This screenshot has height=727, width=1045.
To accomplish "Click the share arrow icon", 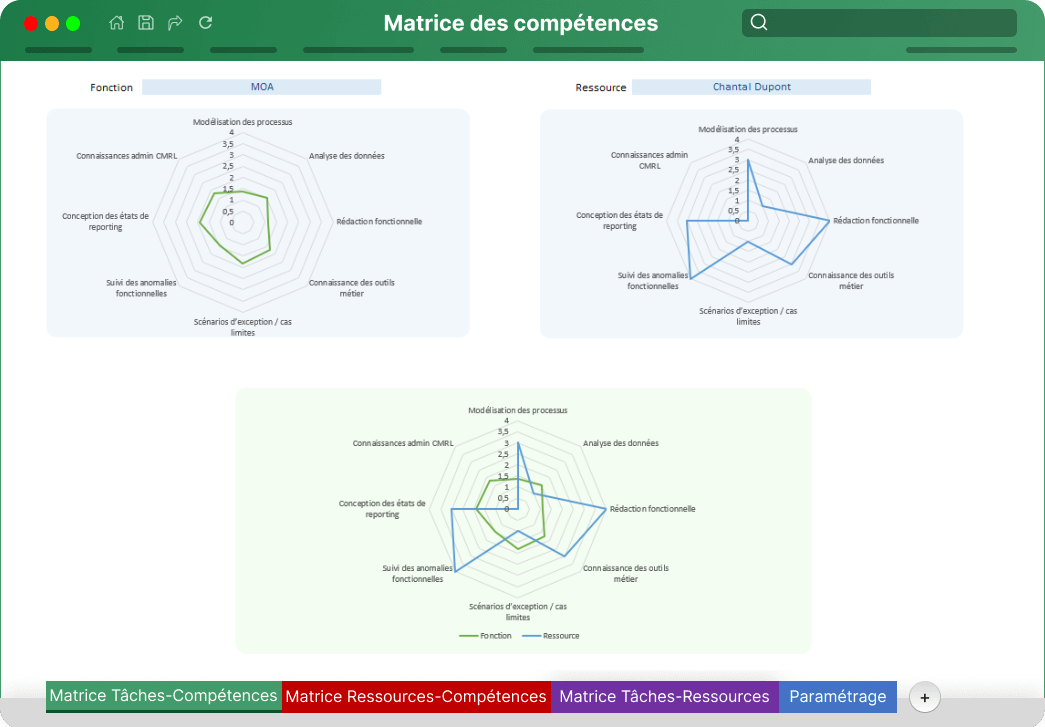I will (175, 23).
